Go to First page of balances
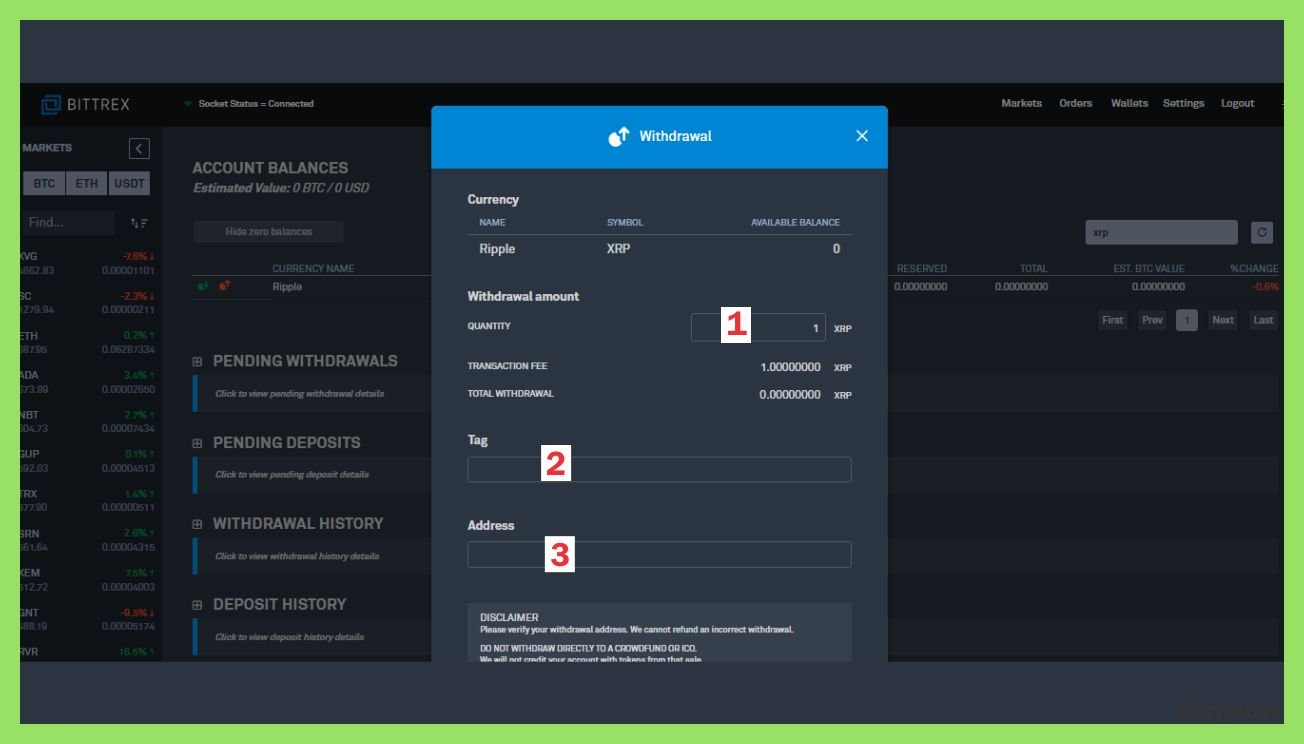 click(x=1112, y=320)
